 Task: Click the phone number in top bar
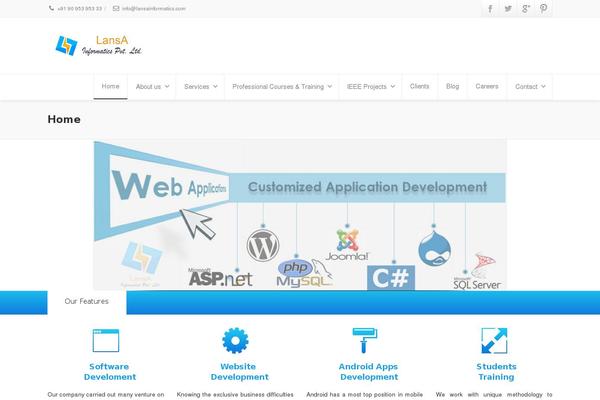pos(80,8)
